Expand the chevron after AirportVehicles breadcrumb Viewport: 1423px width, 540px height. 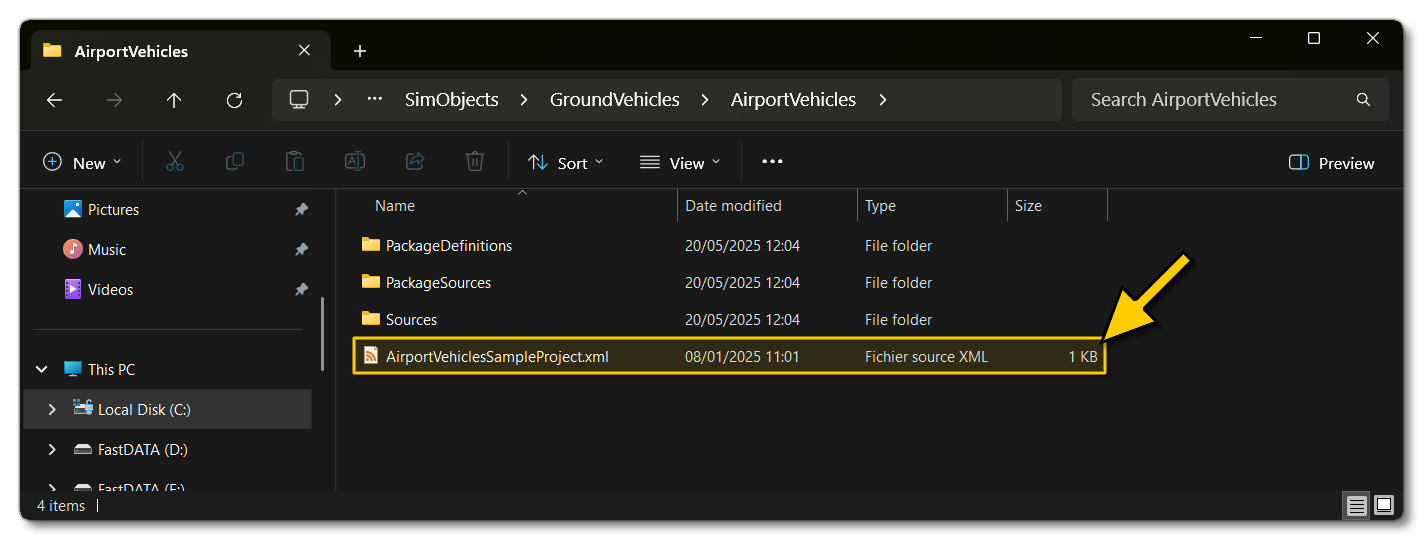coord(882,100)
